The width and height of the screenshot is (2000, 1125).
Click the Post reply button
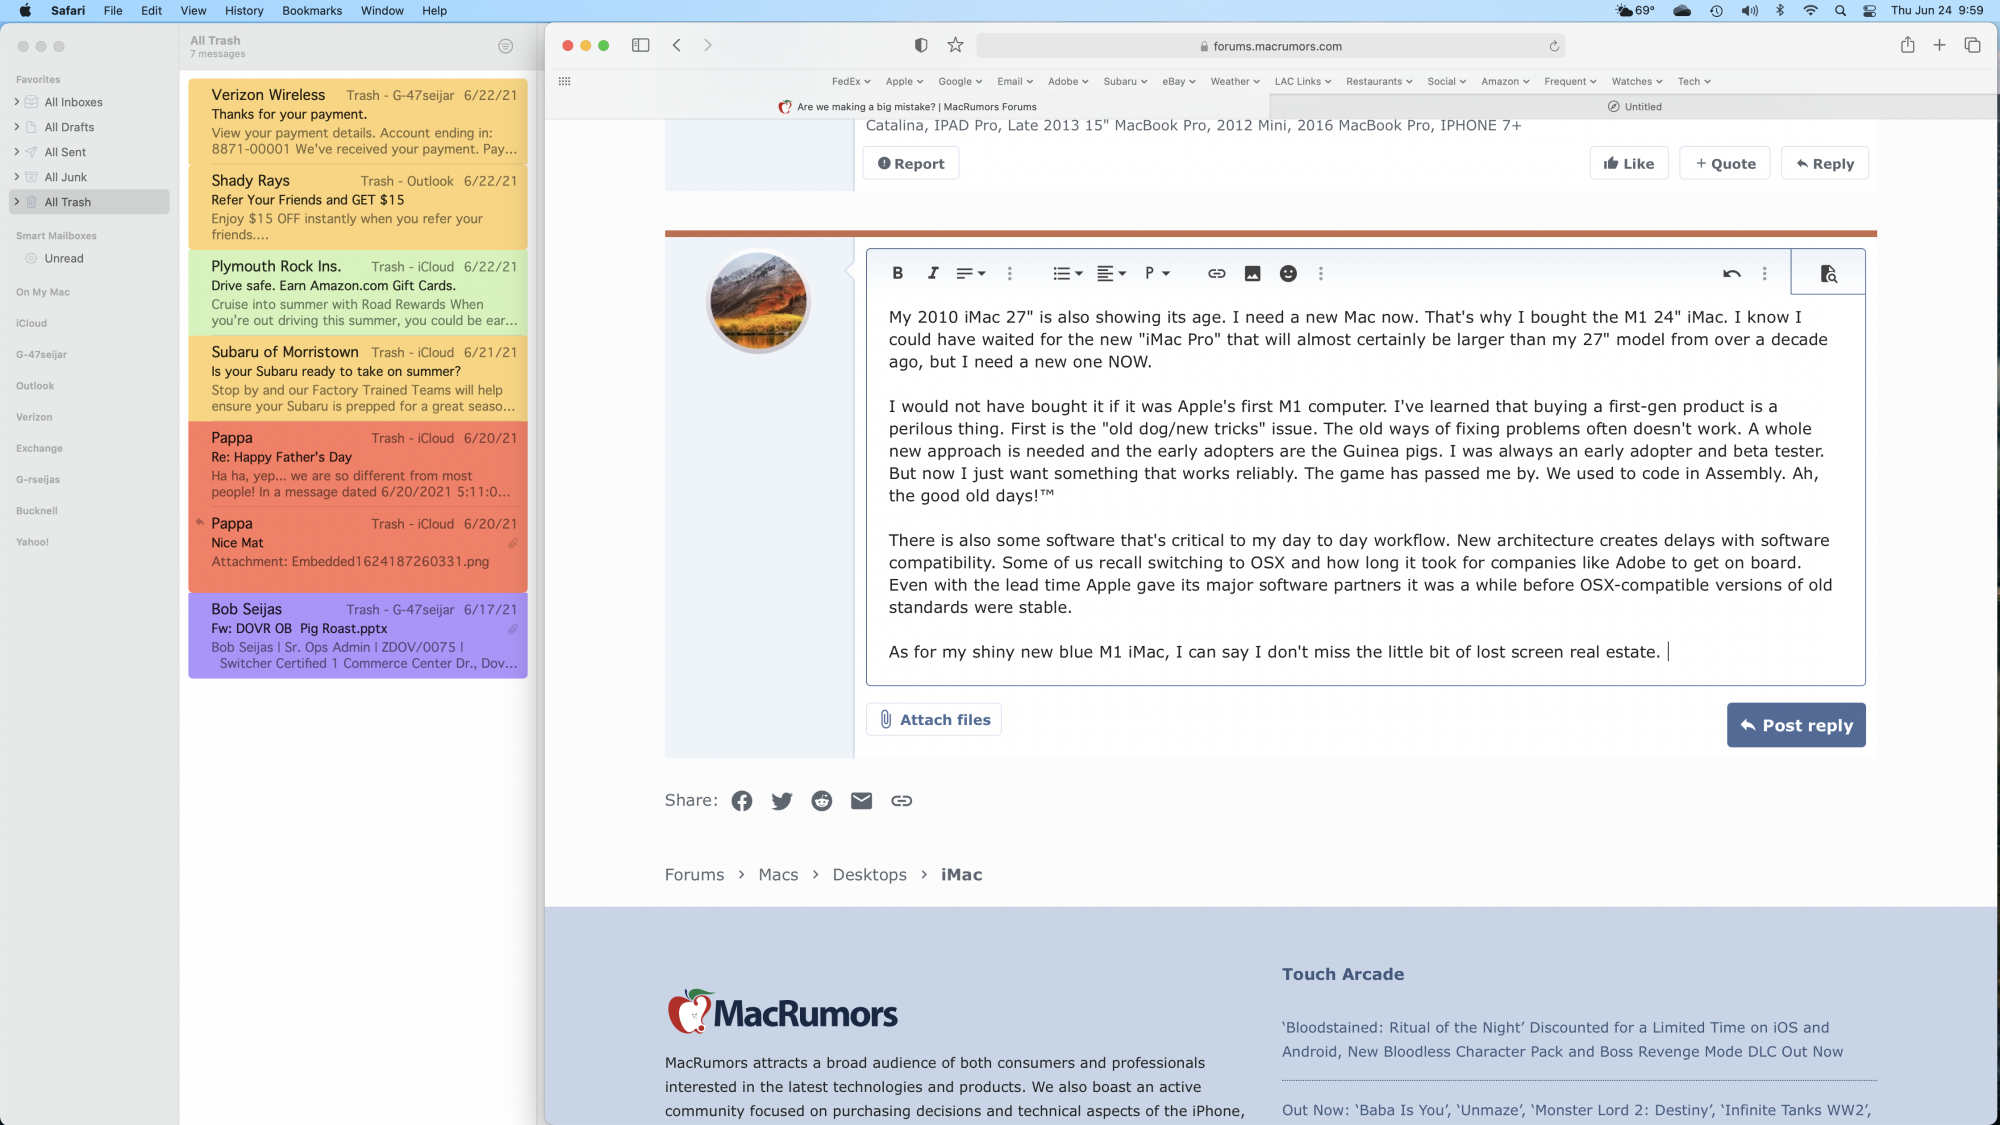1795,725
